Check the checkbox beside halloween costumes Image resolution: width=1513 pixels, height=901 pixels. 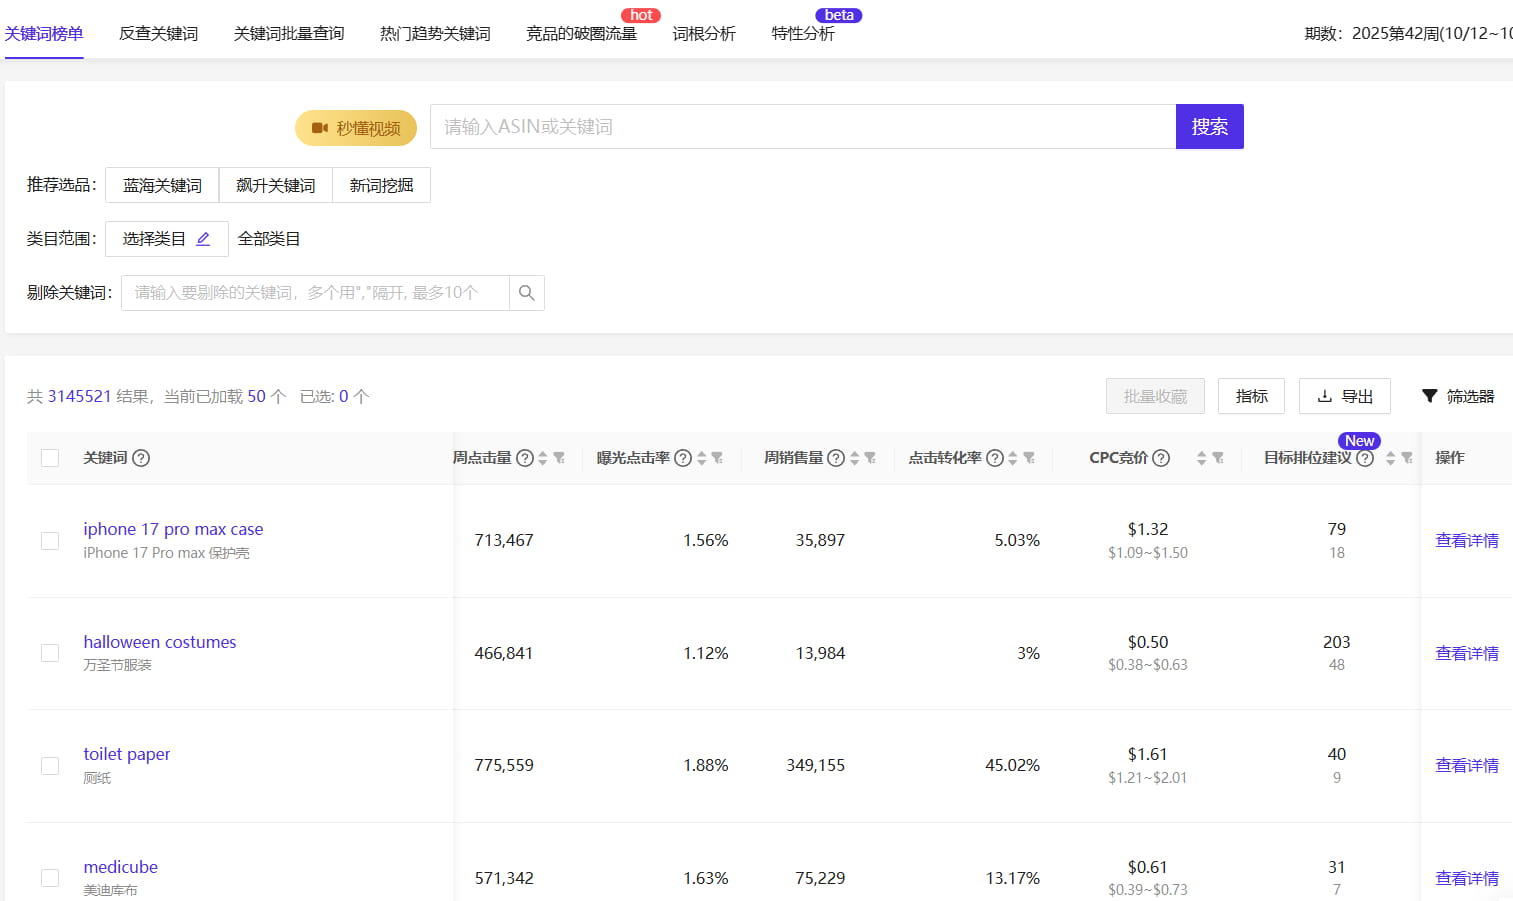coord(50,652)
